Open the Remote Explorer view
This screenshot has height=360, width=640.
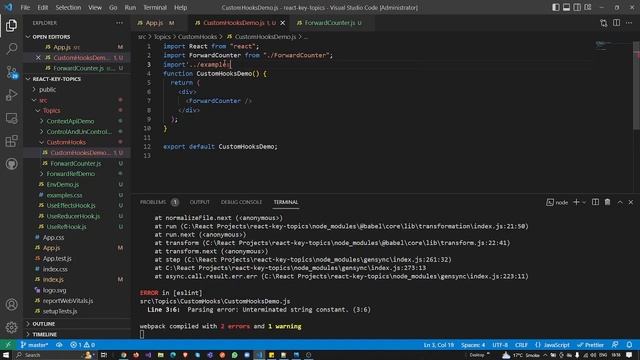point(11,118)
